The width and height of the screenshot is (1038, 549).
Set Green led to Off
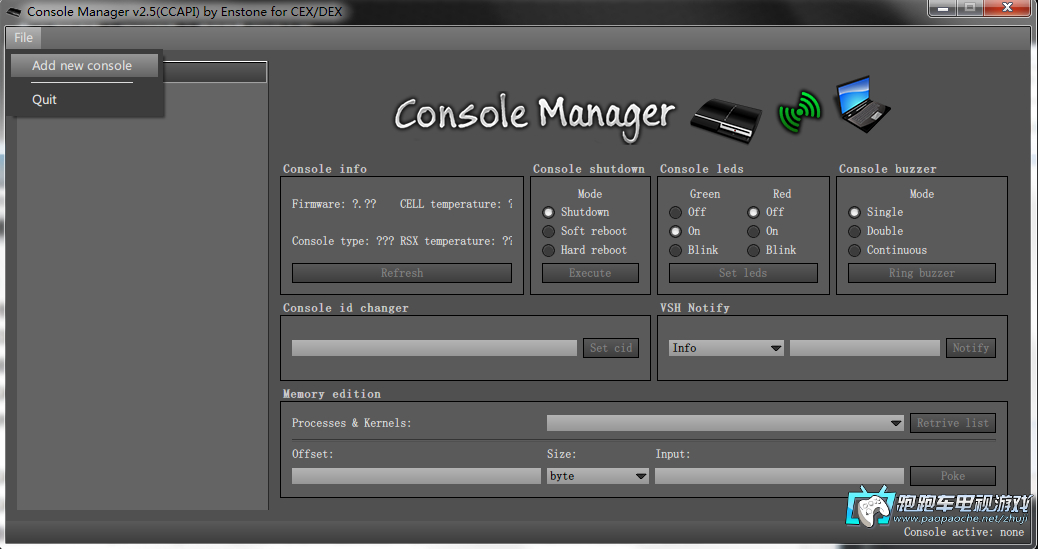pyautogui.click(x=675, y=213)
